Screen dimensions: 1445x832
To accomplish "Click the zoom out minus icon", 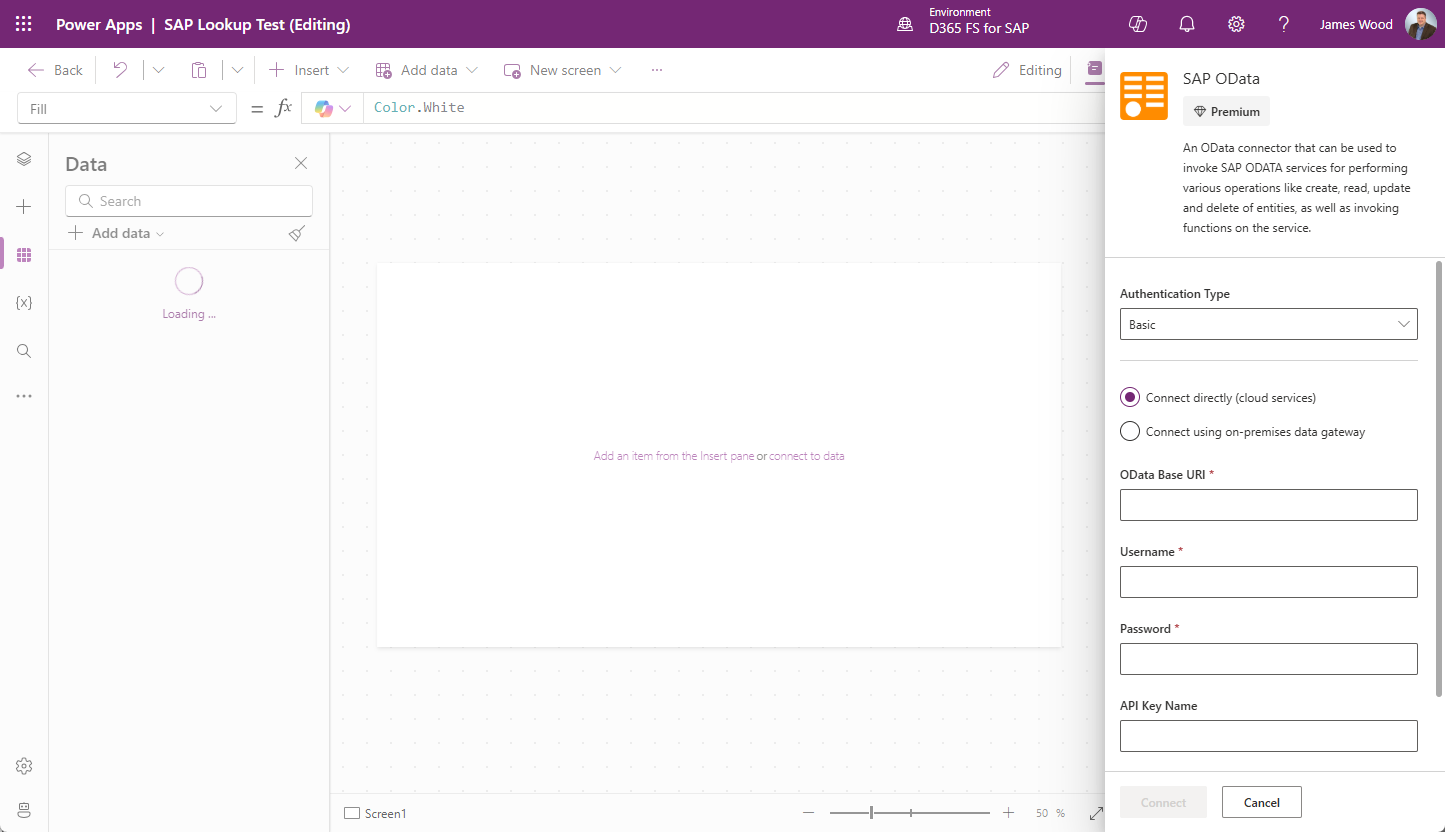I will pos(808,813).
